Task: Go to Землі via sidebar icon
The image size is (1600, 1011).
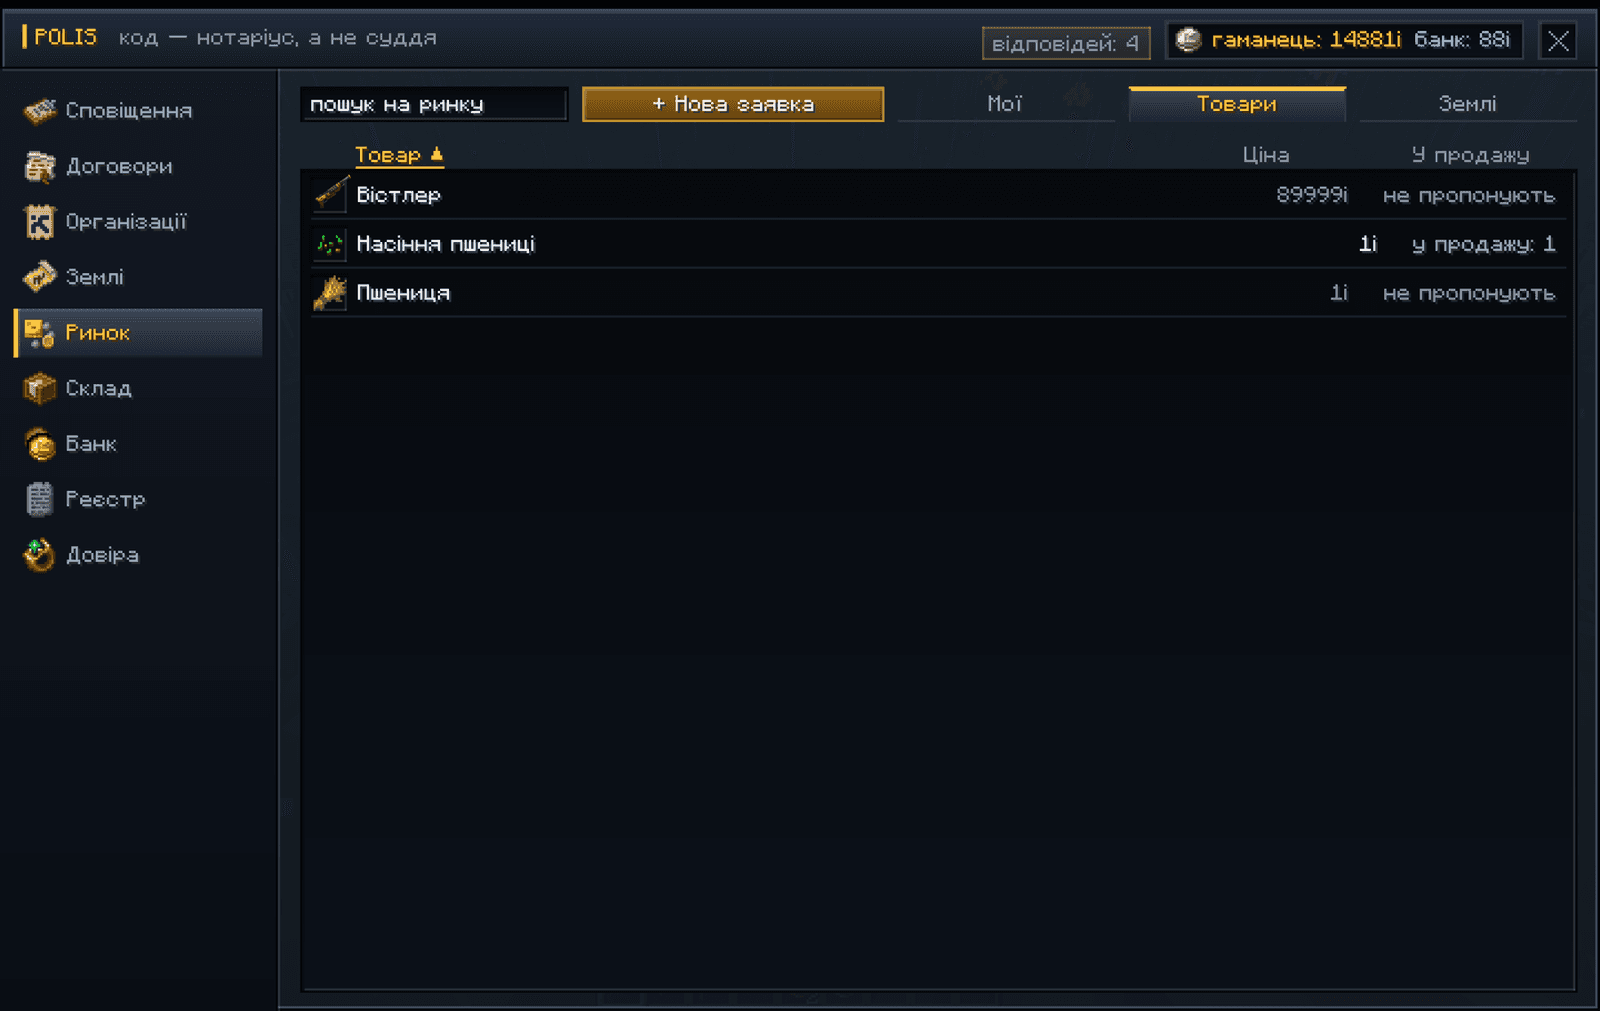Action: (40, 277)
